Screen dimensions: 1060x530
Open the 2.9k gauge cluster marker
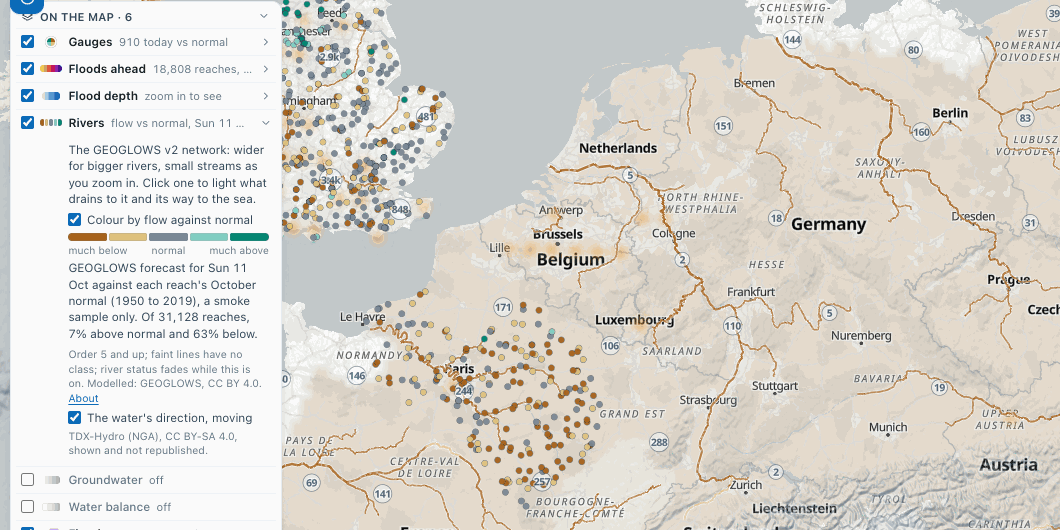(329, 57)
